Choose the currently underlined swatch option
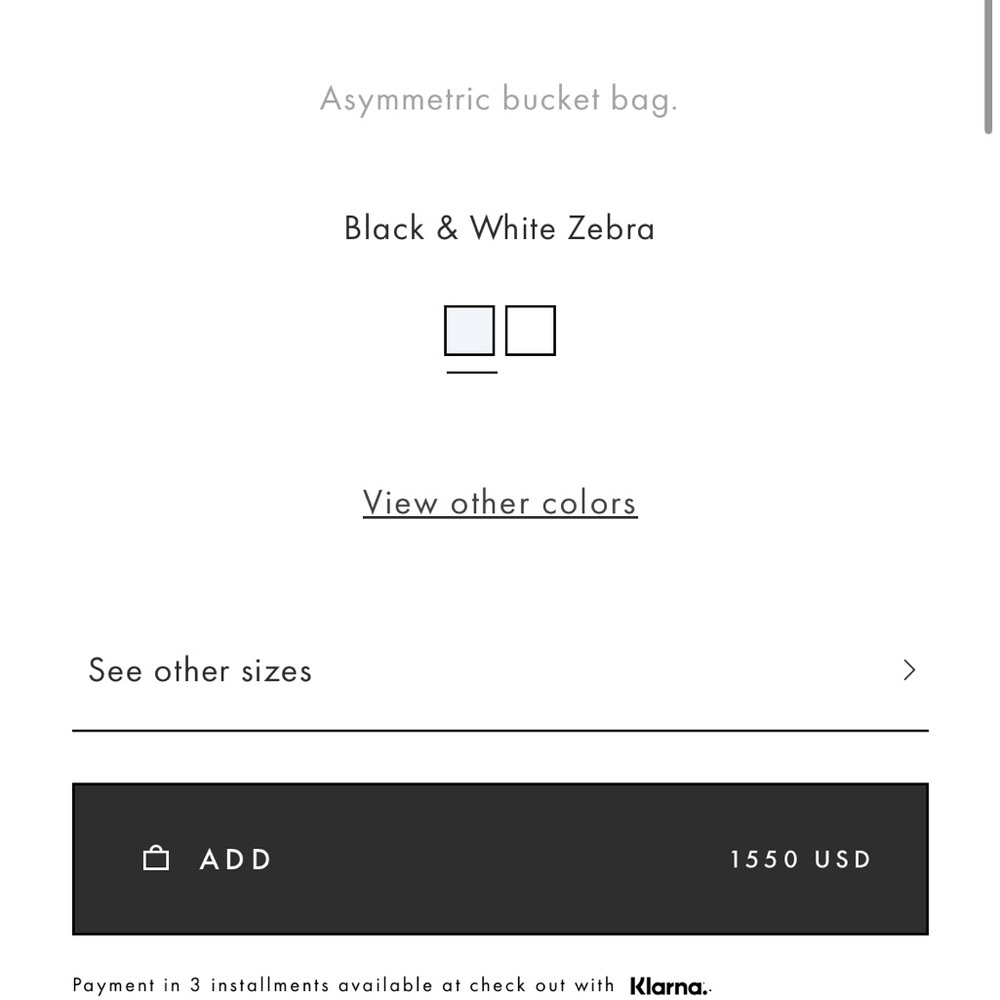Image resolution: width=1000 pixels, height=1000 pixels. 468,330
